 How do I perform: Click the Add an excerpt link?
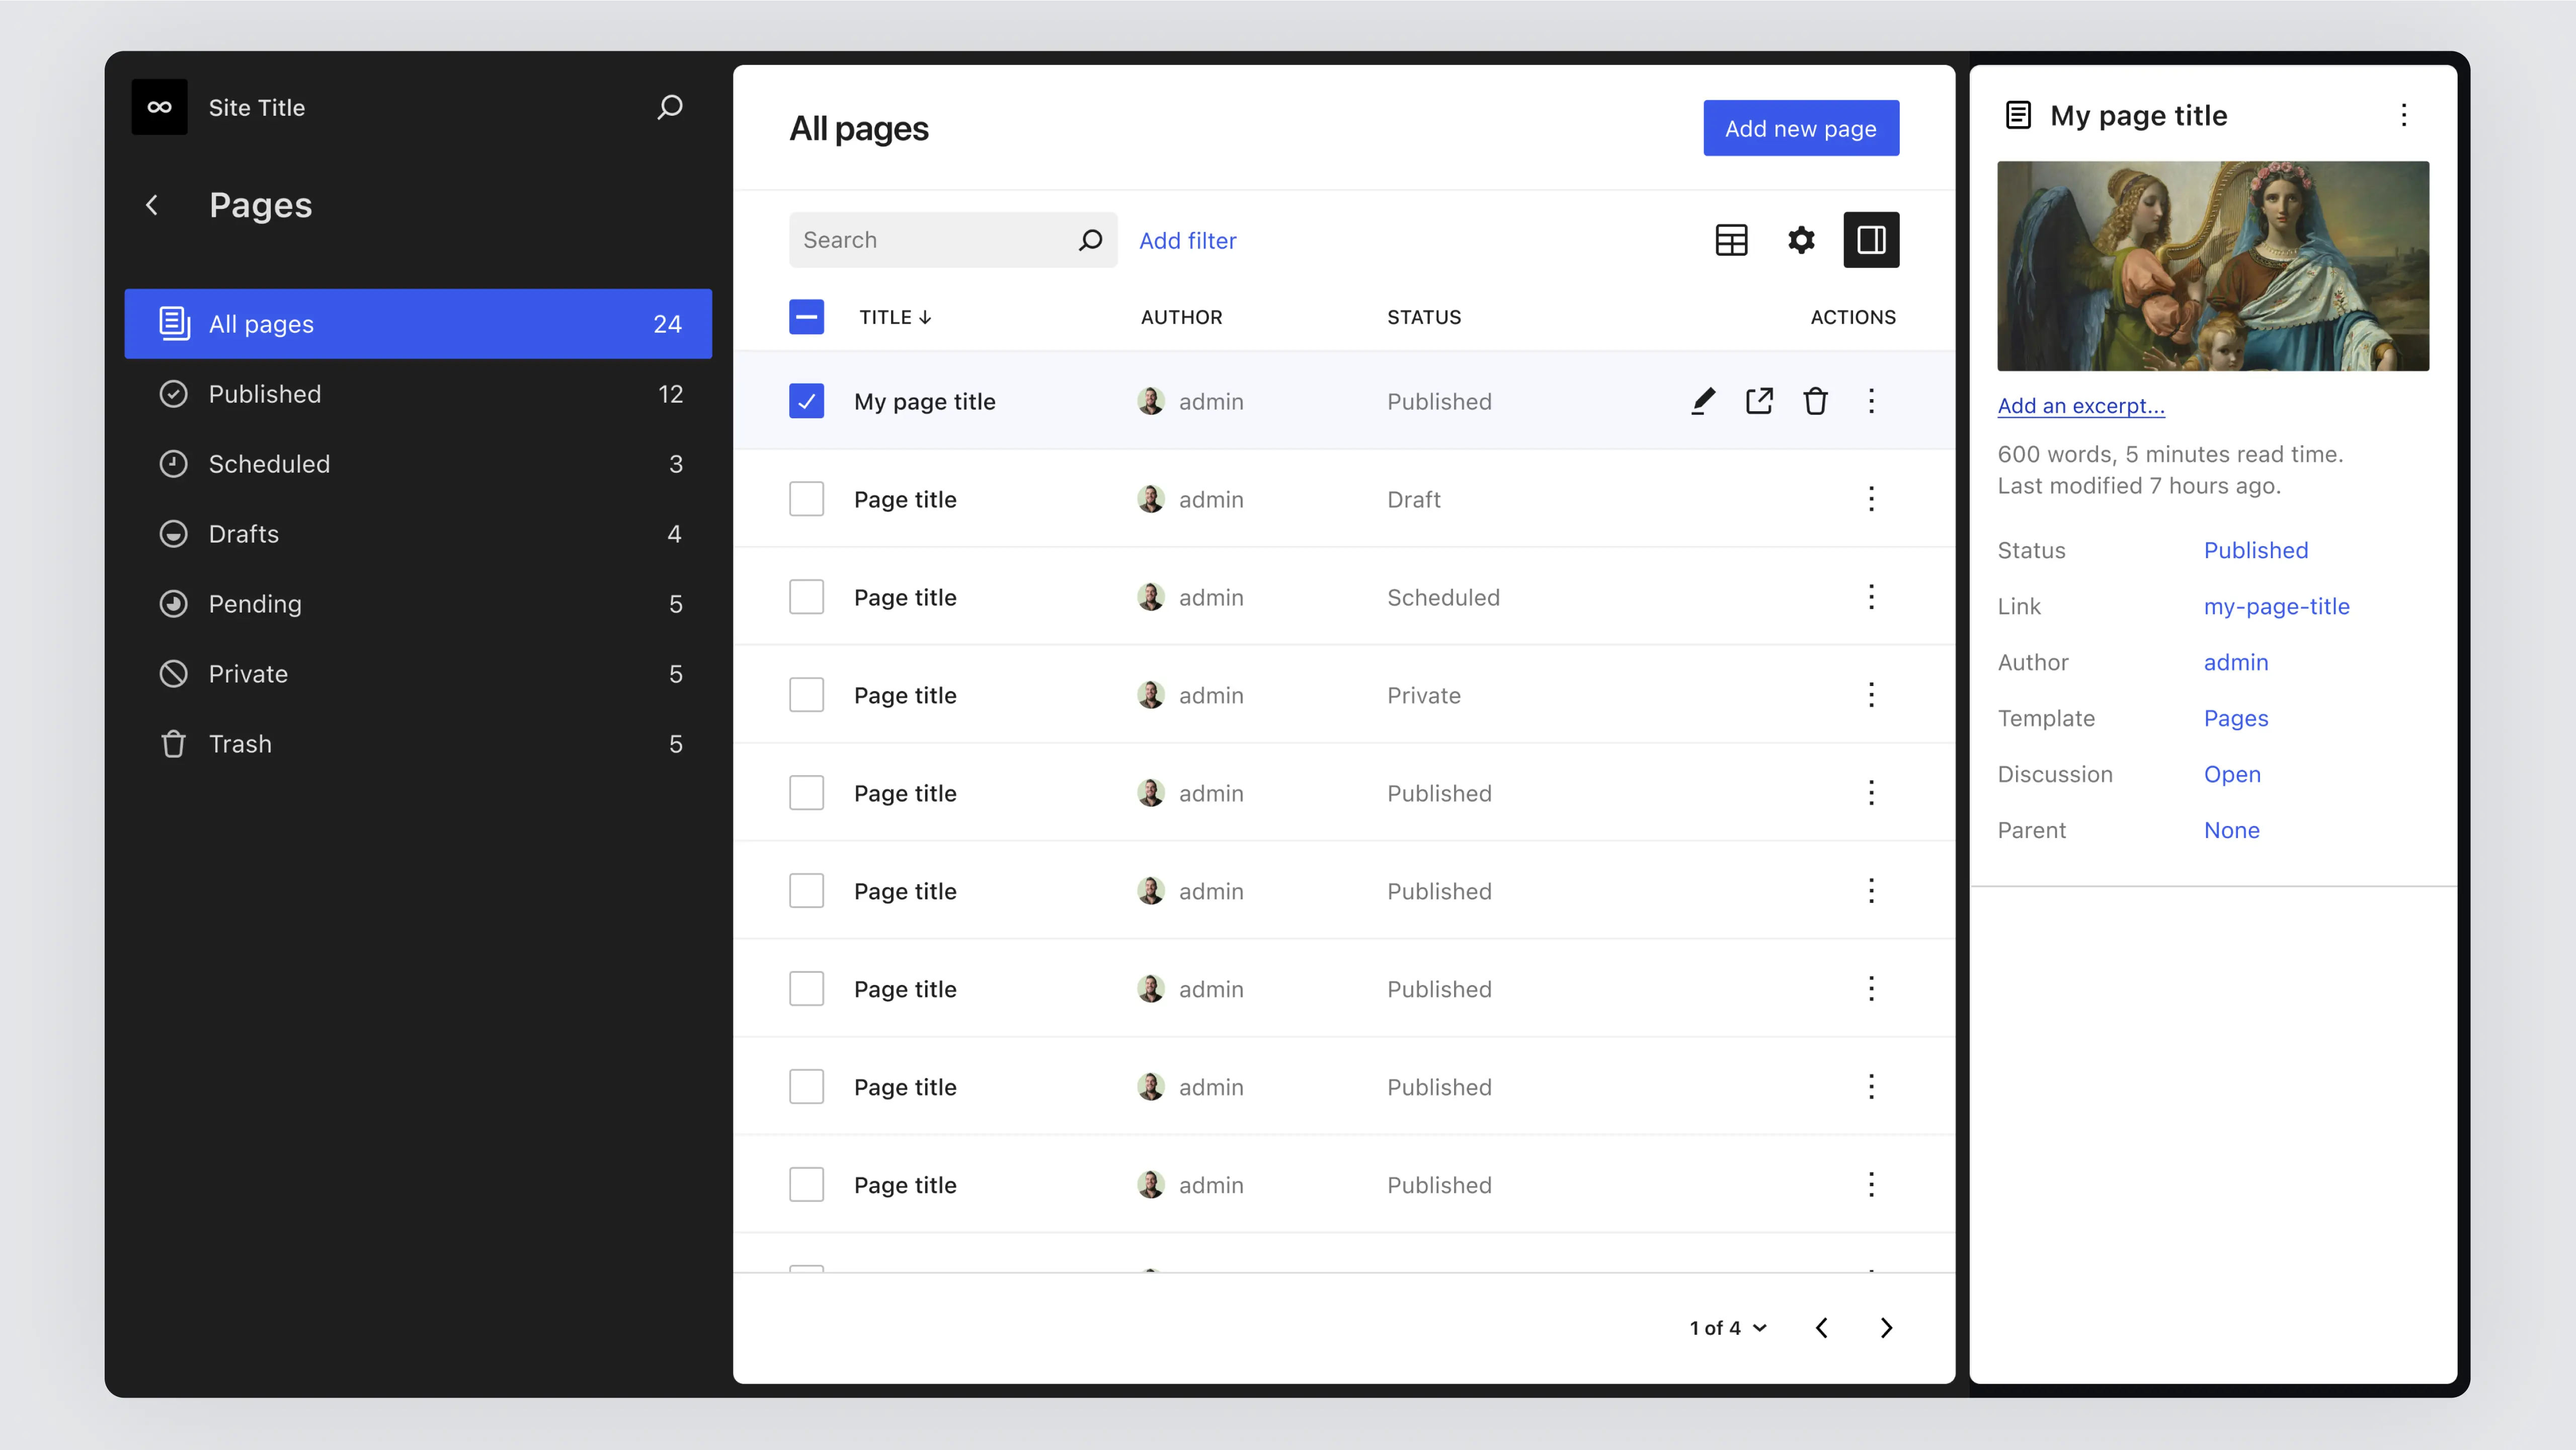point(2080,406)
